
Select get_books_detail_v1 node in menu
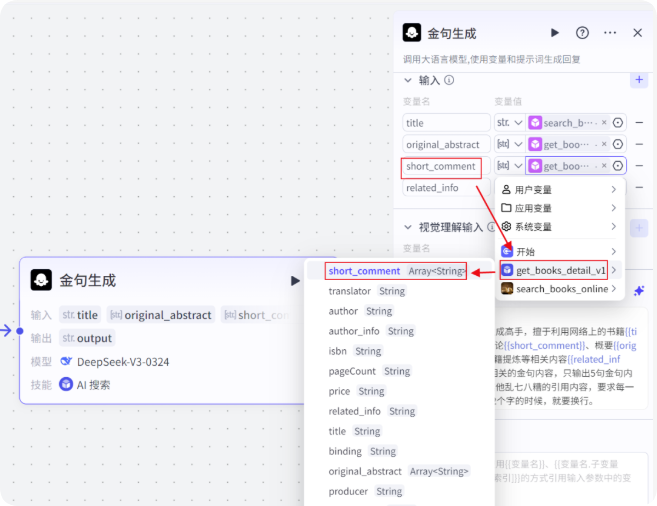[x=559, y=270]
